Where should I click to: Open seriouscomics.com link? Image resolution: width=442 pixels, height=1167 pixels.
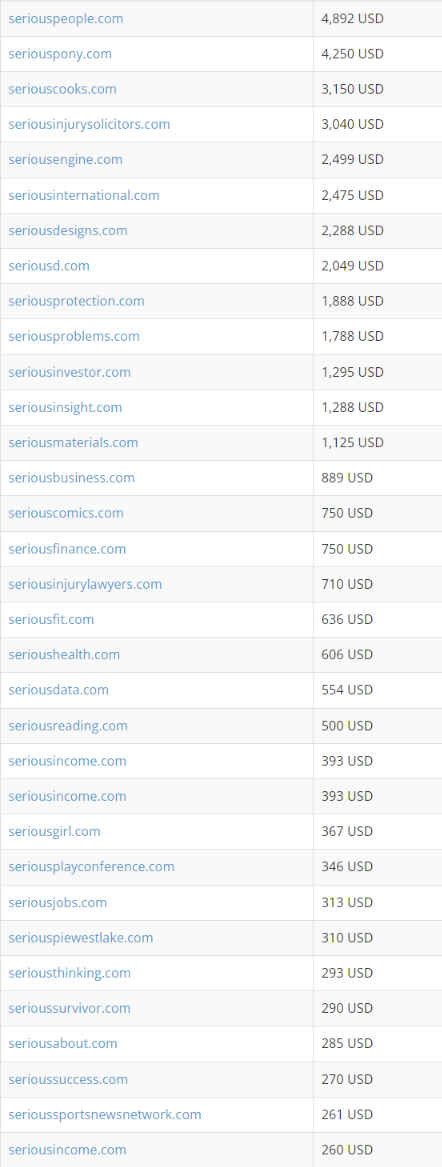point(66,514)
